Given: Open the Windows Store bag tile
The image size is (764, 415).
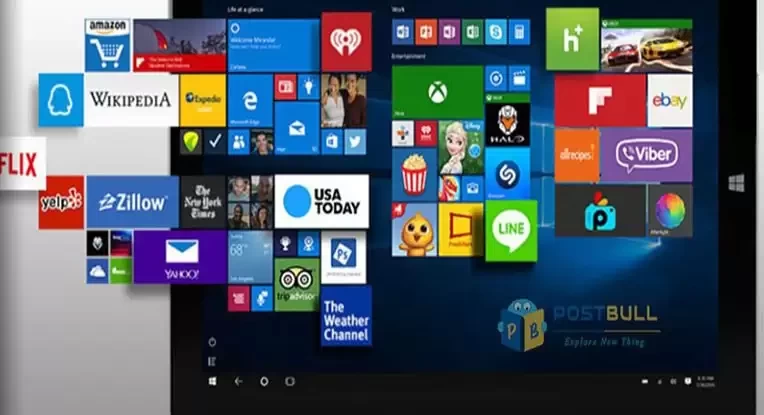Looking at the screenshot, I should [x=332, y=142].
